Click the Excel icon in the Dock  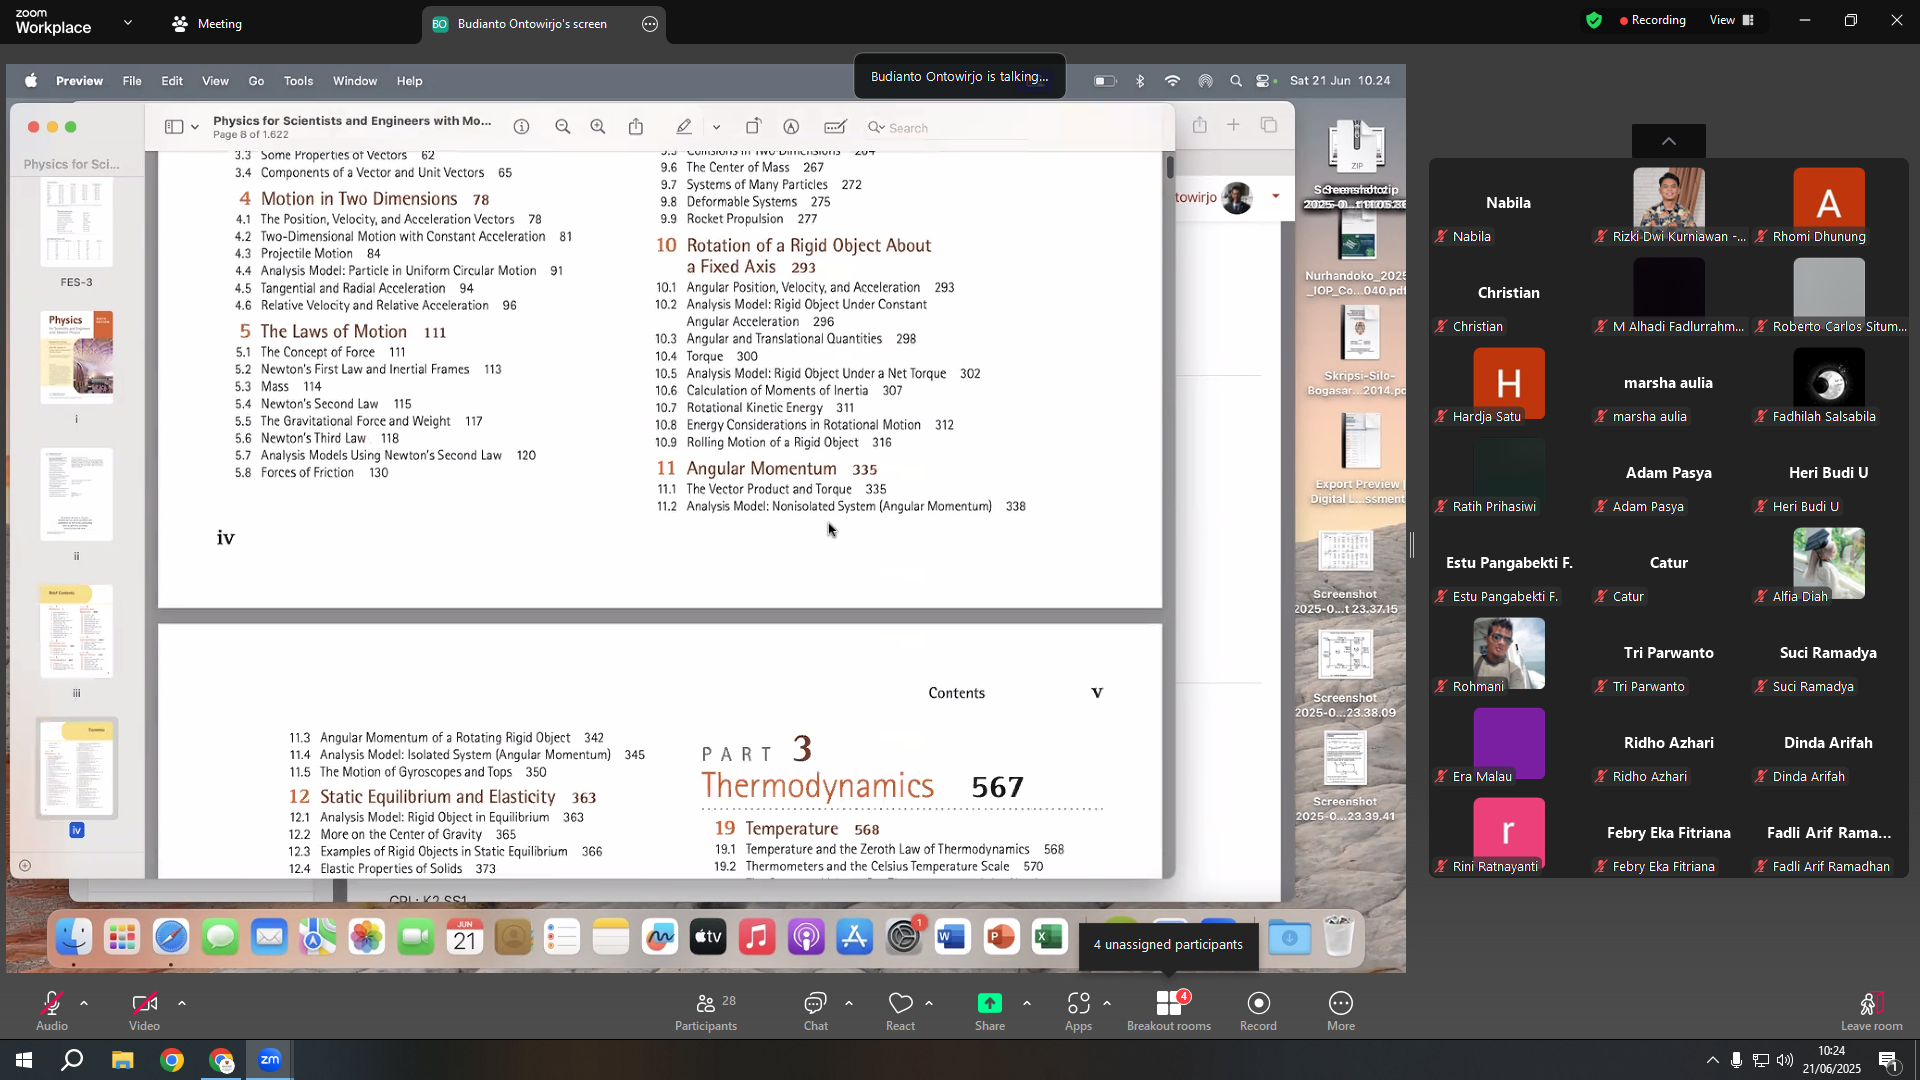coord(1049,937)
